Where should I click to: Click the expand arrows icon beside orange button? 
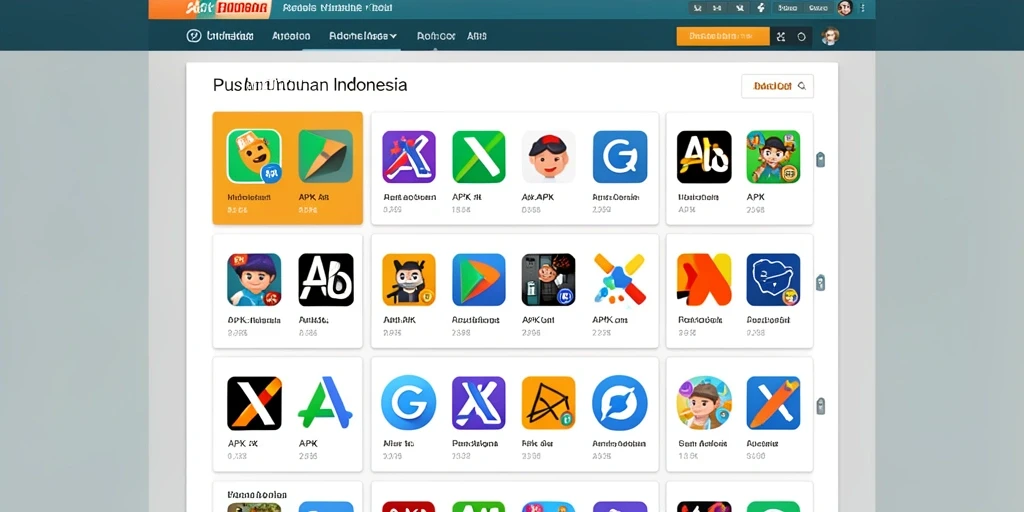pyautogui.click(x=781, y=37)
